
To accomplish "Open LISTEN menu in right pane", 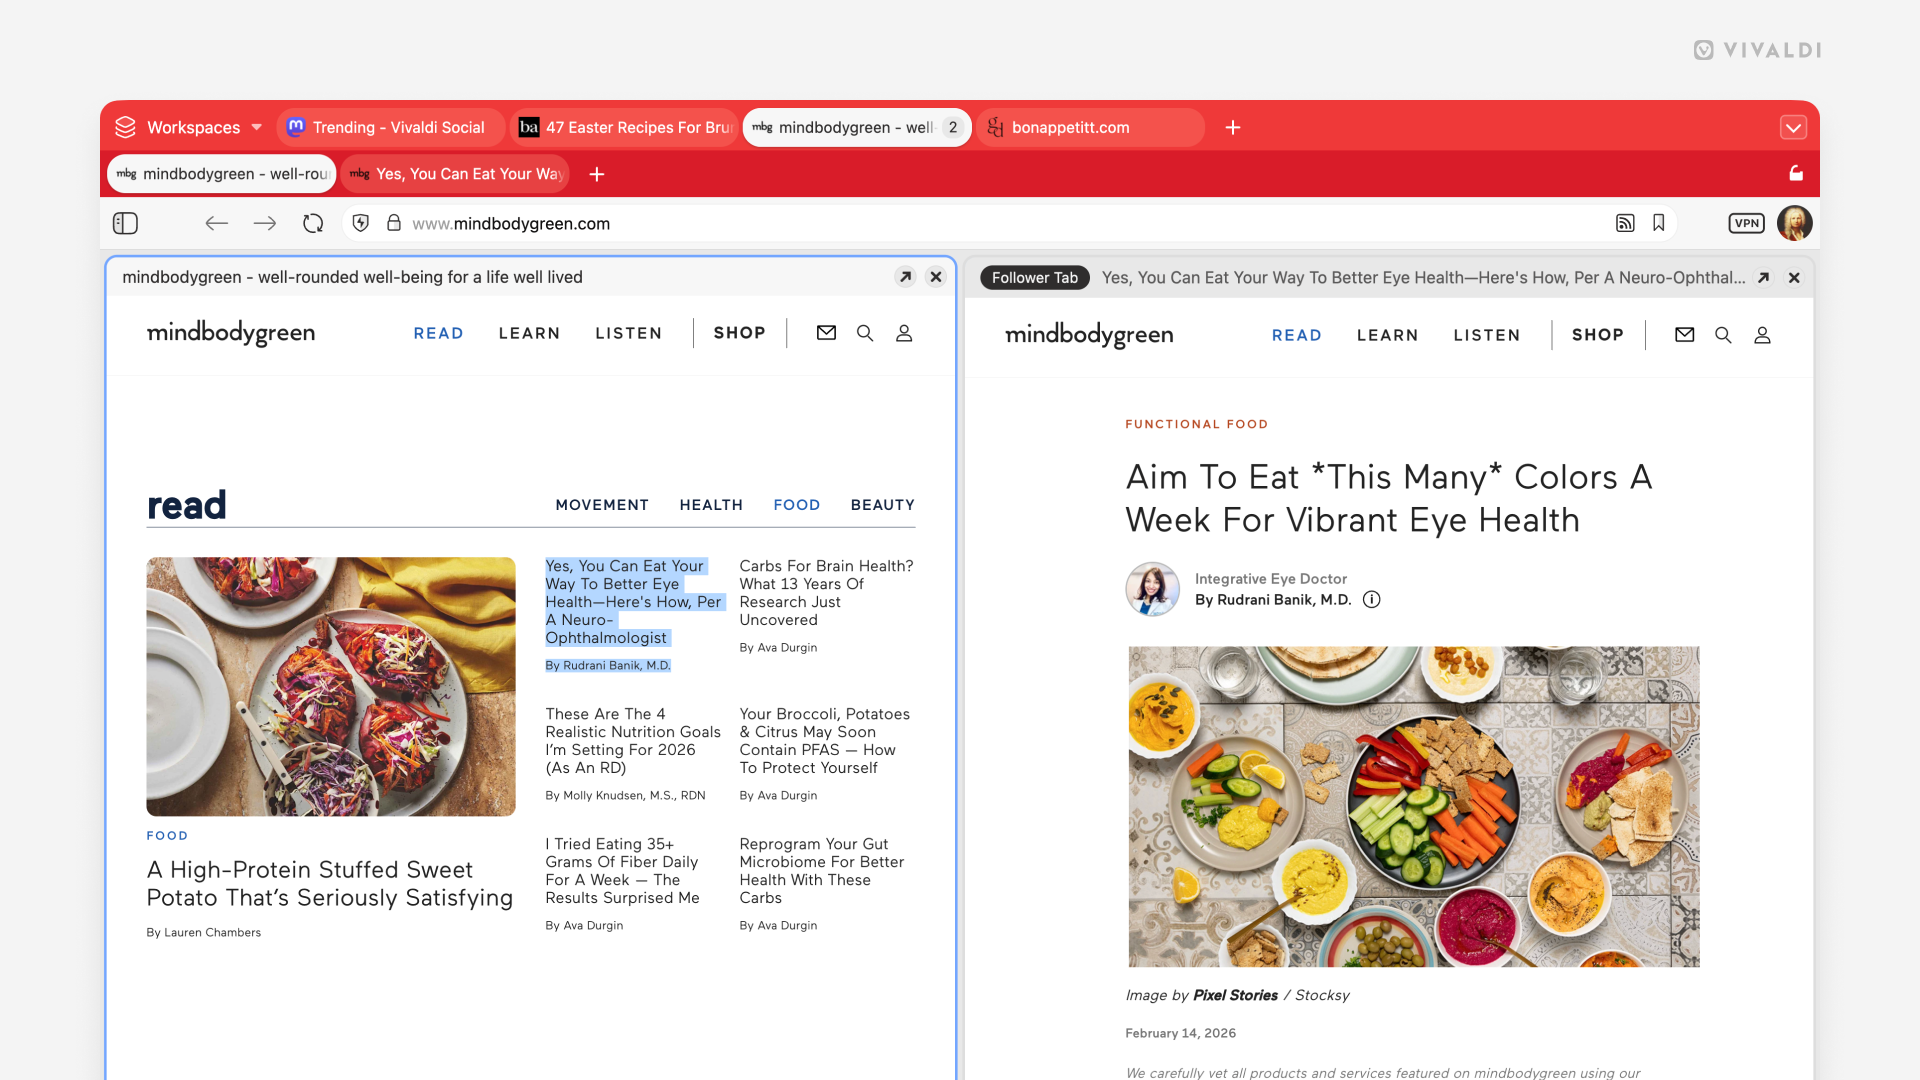I will point(1486,335).
